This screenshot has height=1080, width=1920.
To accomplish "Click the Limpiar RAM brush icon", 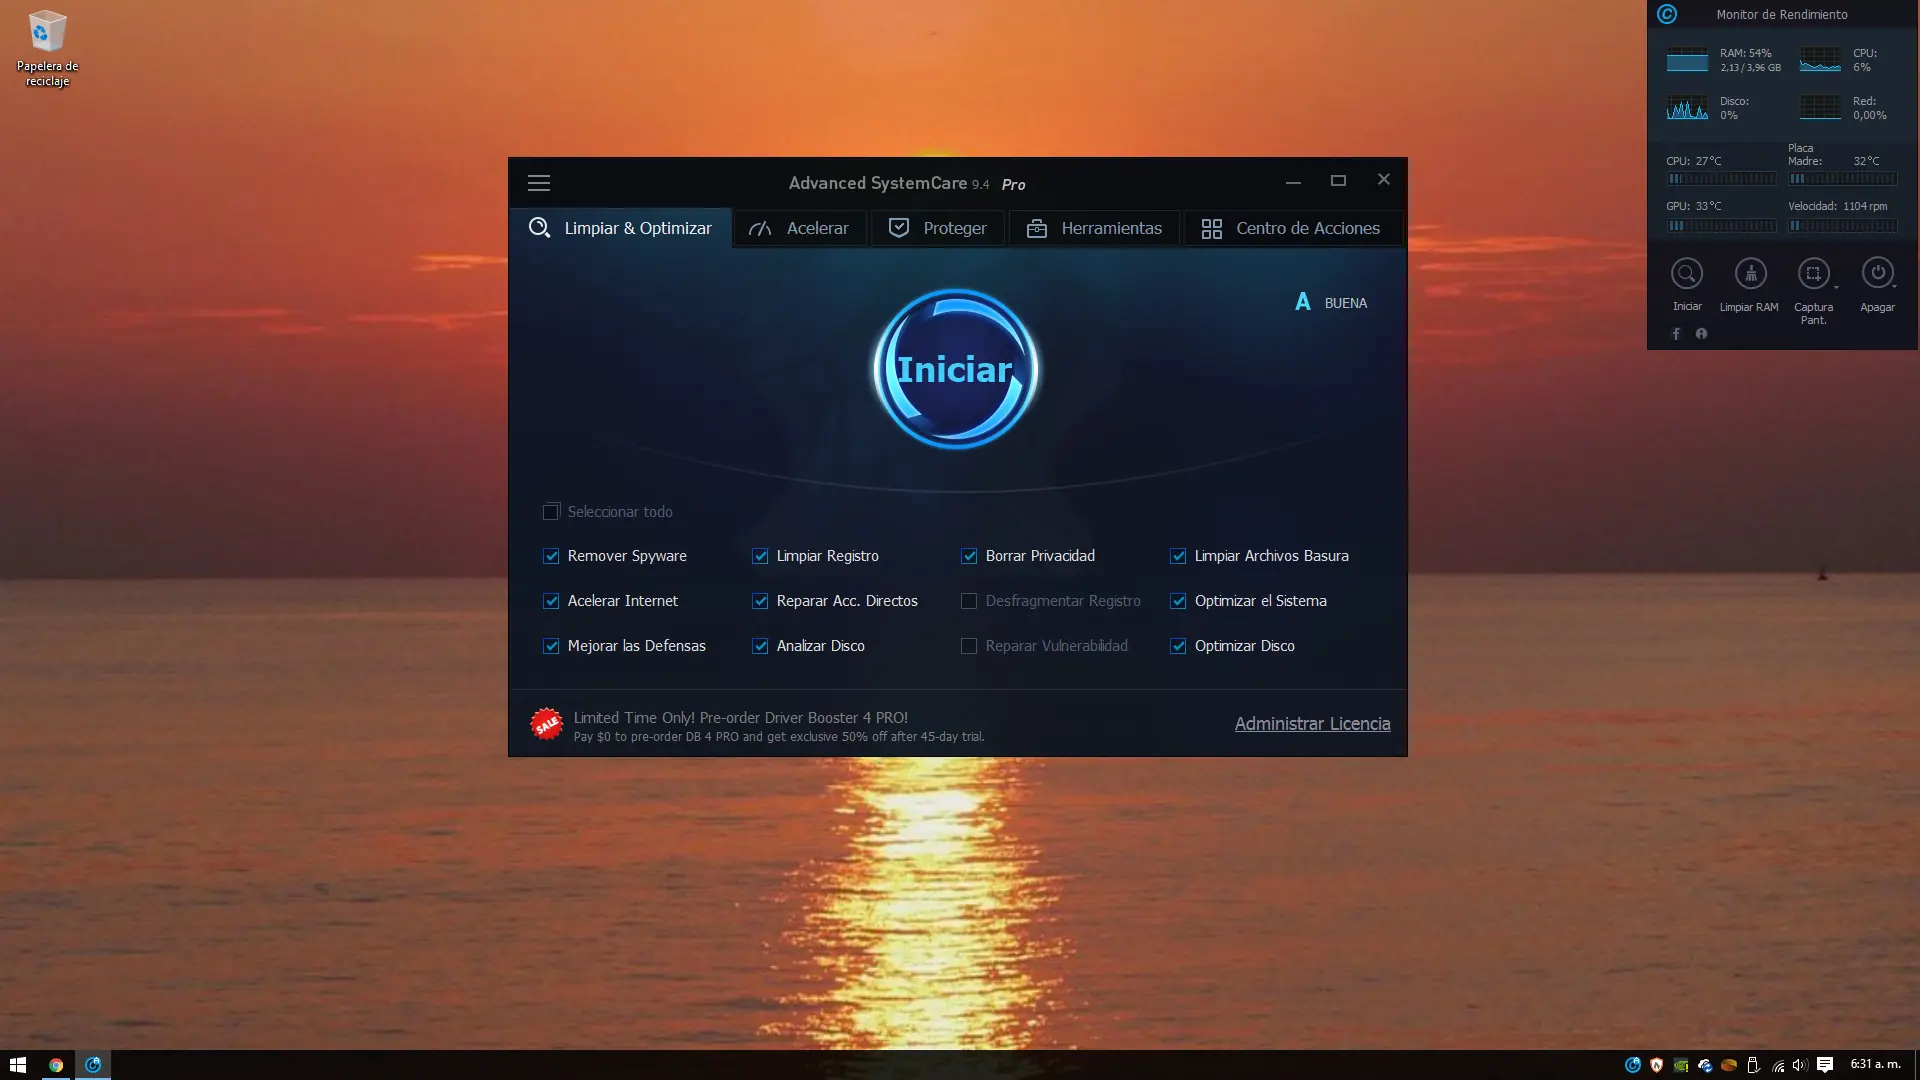I will pos(1750,273).
